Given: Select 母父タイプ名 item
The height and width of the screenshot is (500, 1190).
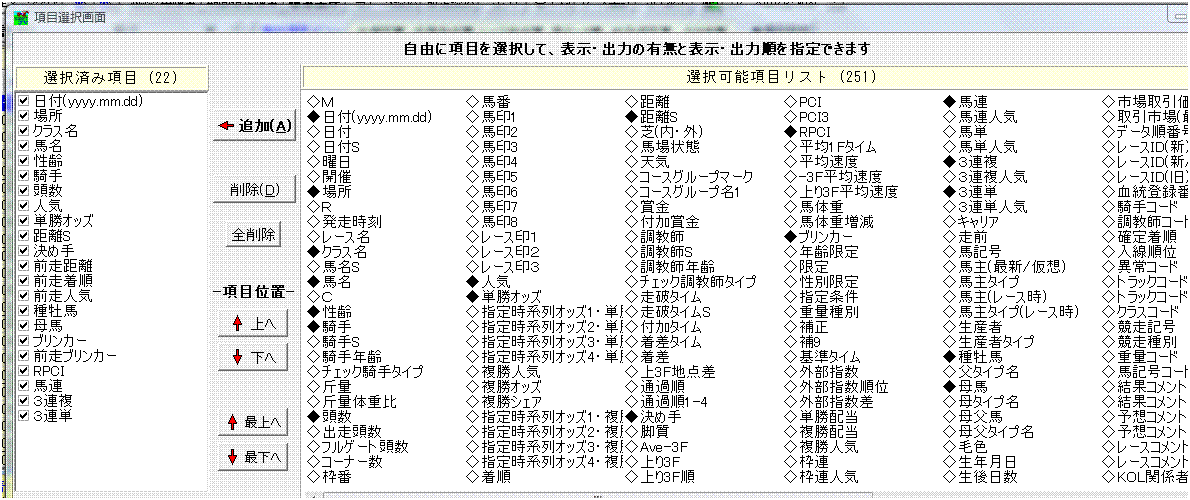Looking at the screenshot, I should (x=988, y=432).
